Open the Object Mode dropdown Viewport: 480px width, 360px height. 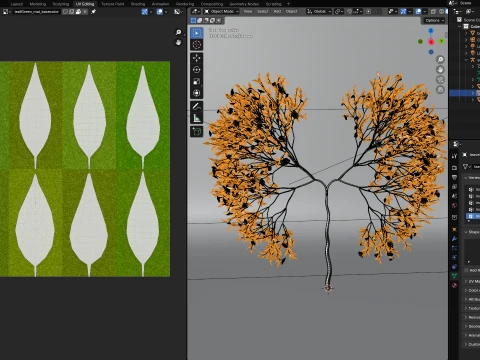[221, 11]
